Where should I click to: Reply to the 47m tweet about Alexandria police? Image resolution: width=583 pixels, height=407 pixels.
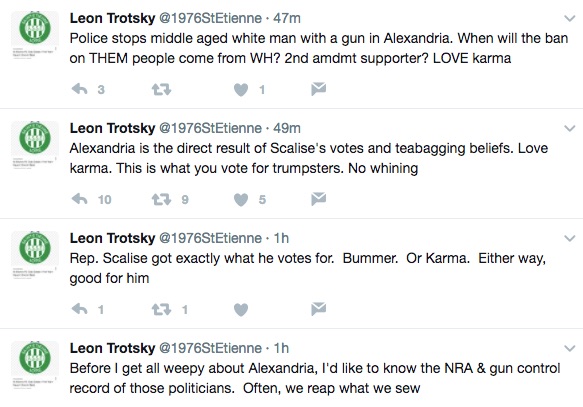(x=80, y=89)
